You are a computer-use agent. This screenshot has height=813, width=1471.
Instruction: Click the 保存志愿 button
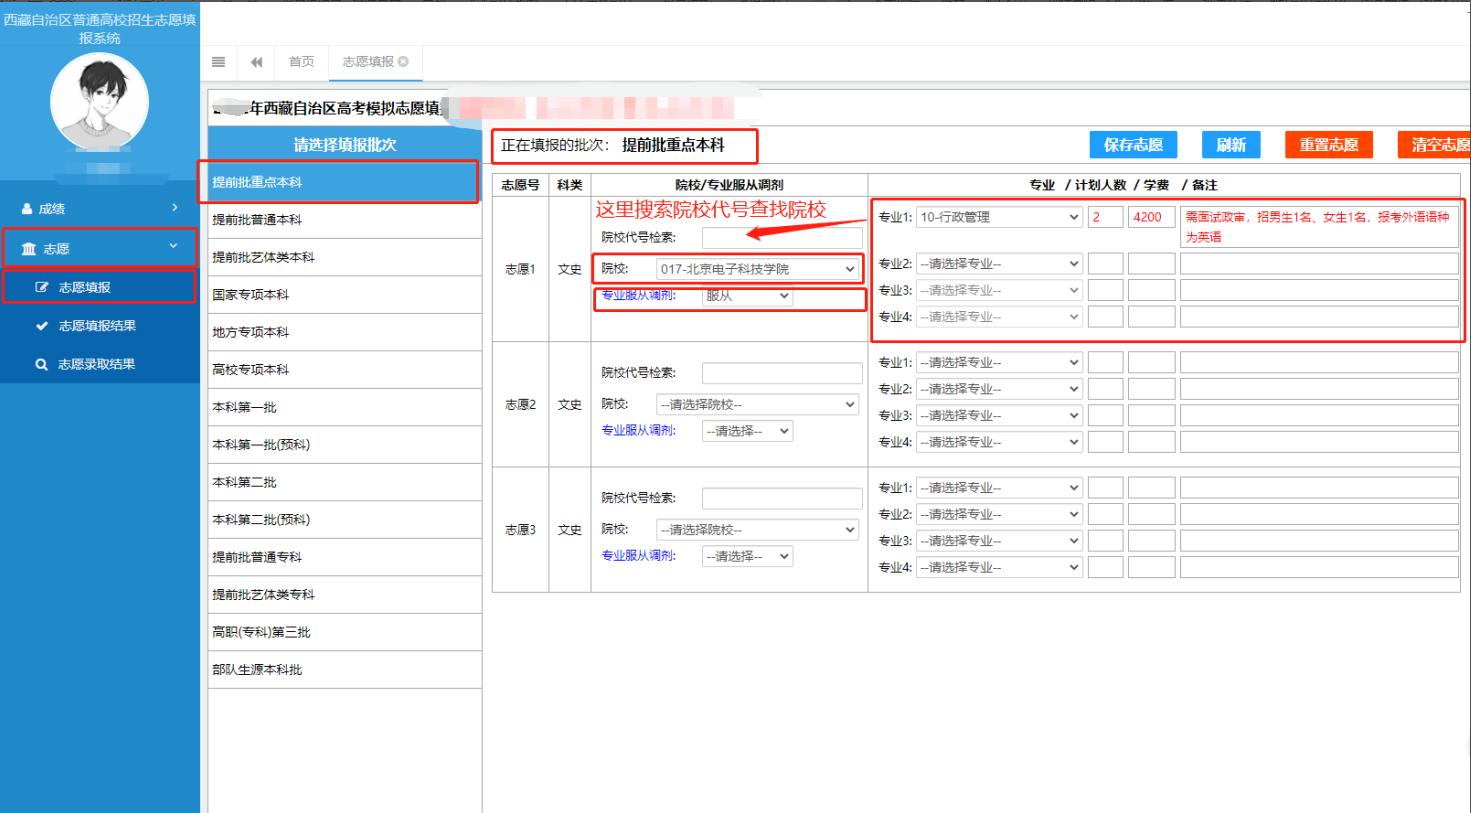[x=1132, y=145]
